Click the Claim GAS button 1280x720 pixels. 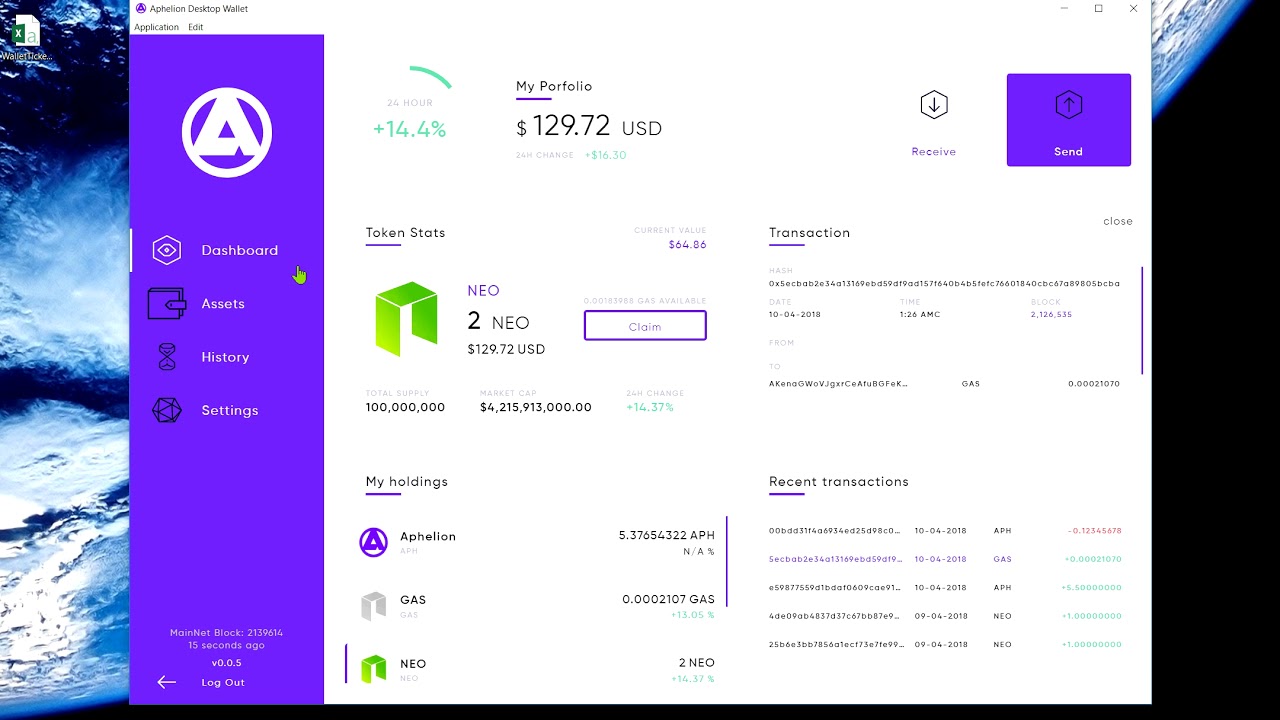[645, 326]
